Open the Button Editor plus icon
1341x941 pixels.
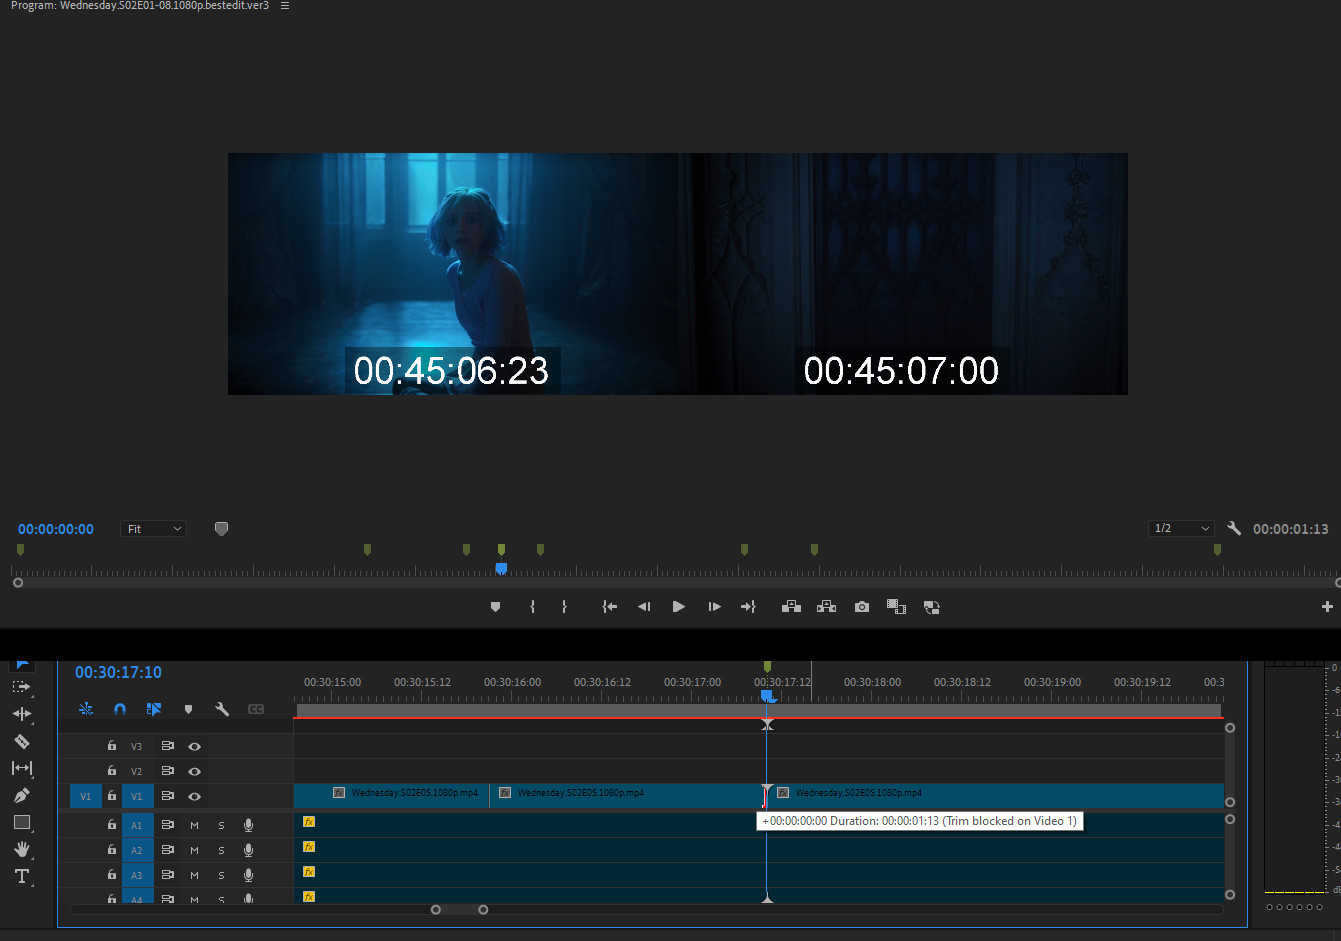[x=1327, y=607]
